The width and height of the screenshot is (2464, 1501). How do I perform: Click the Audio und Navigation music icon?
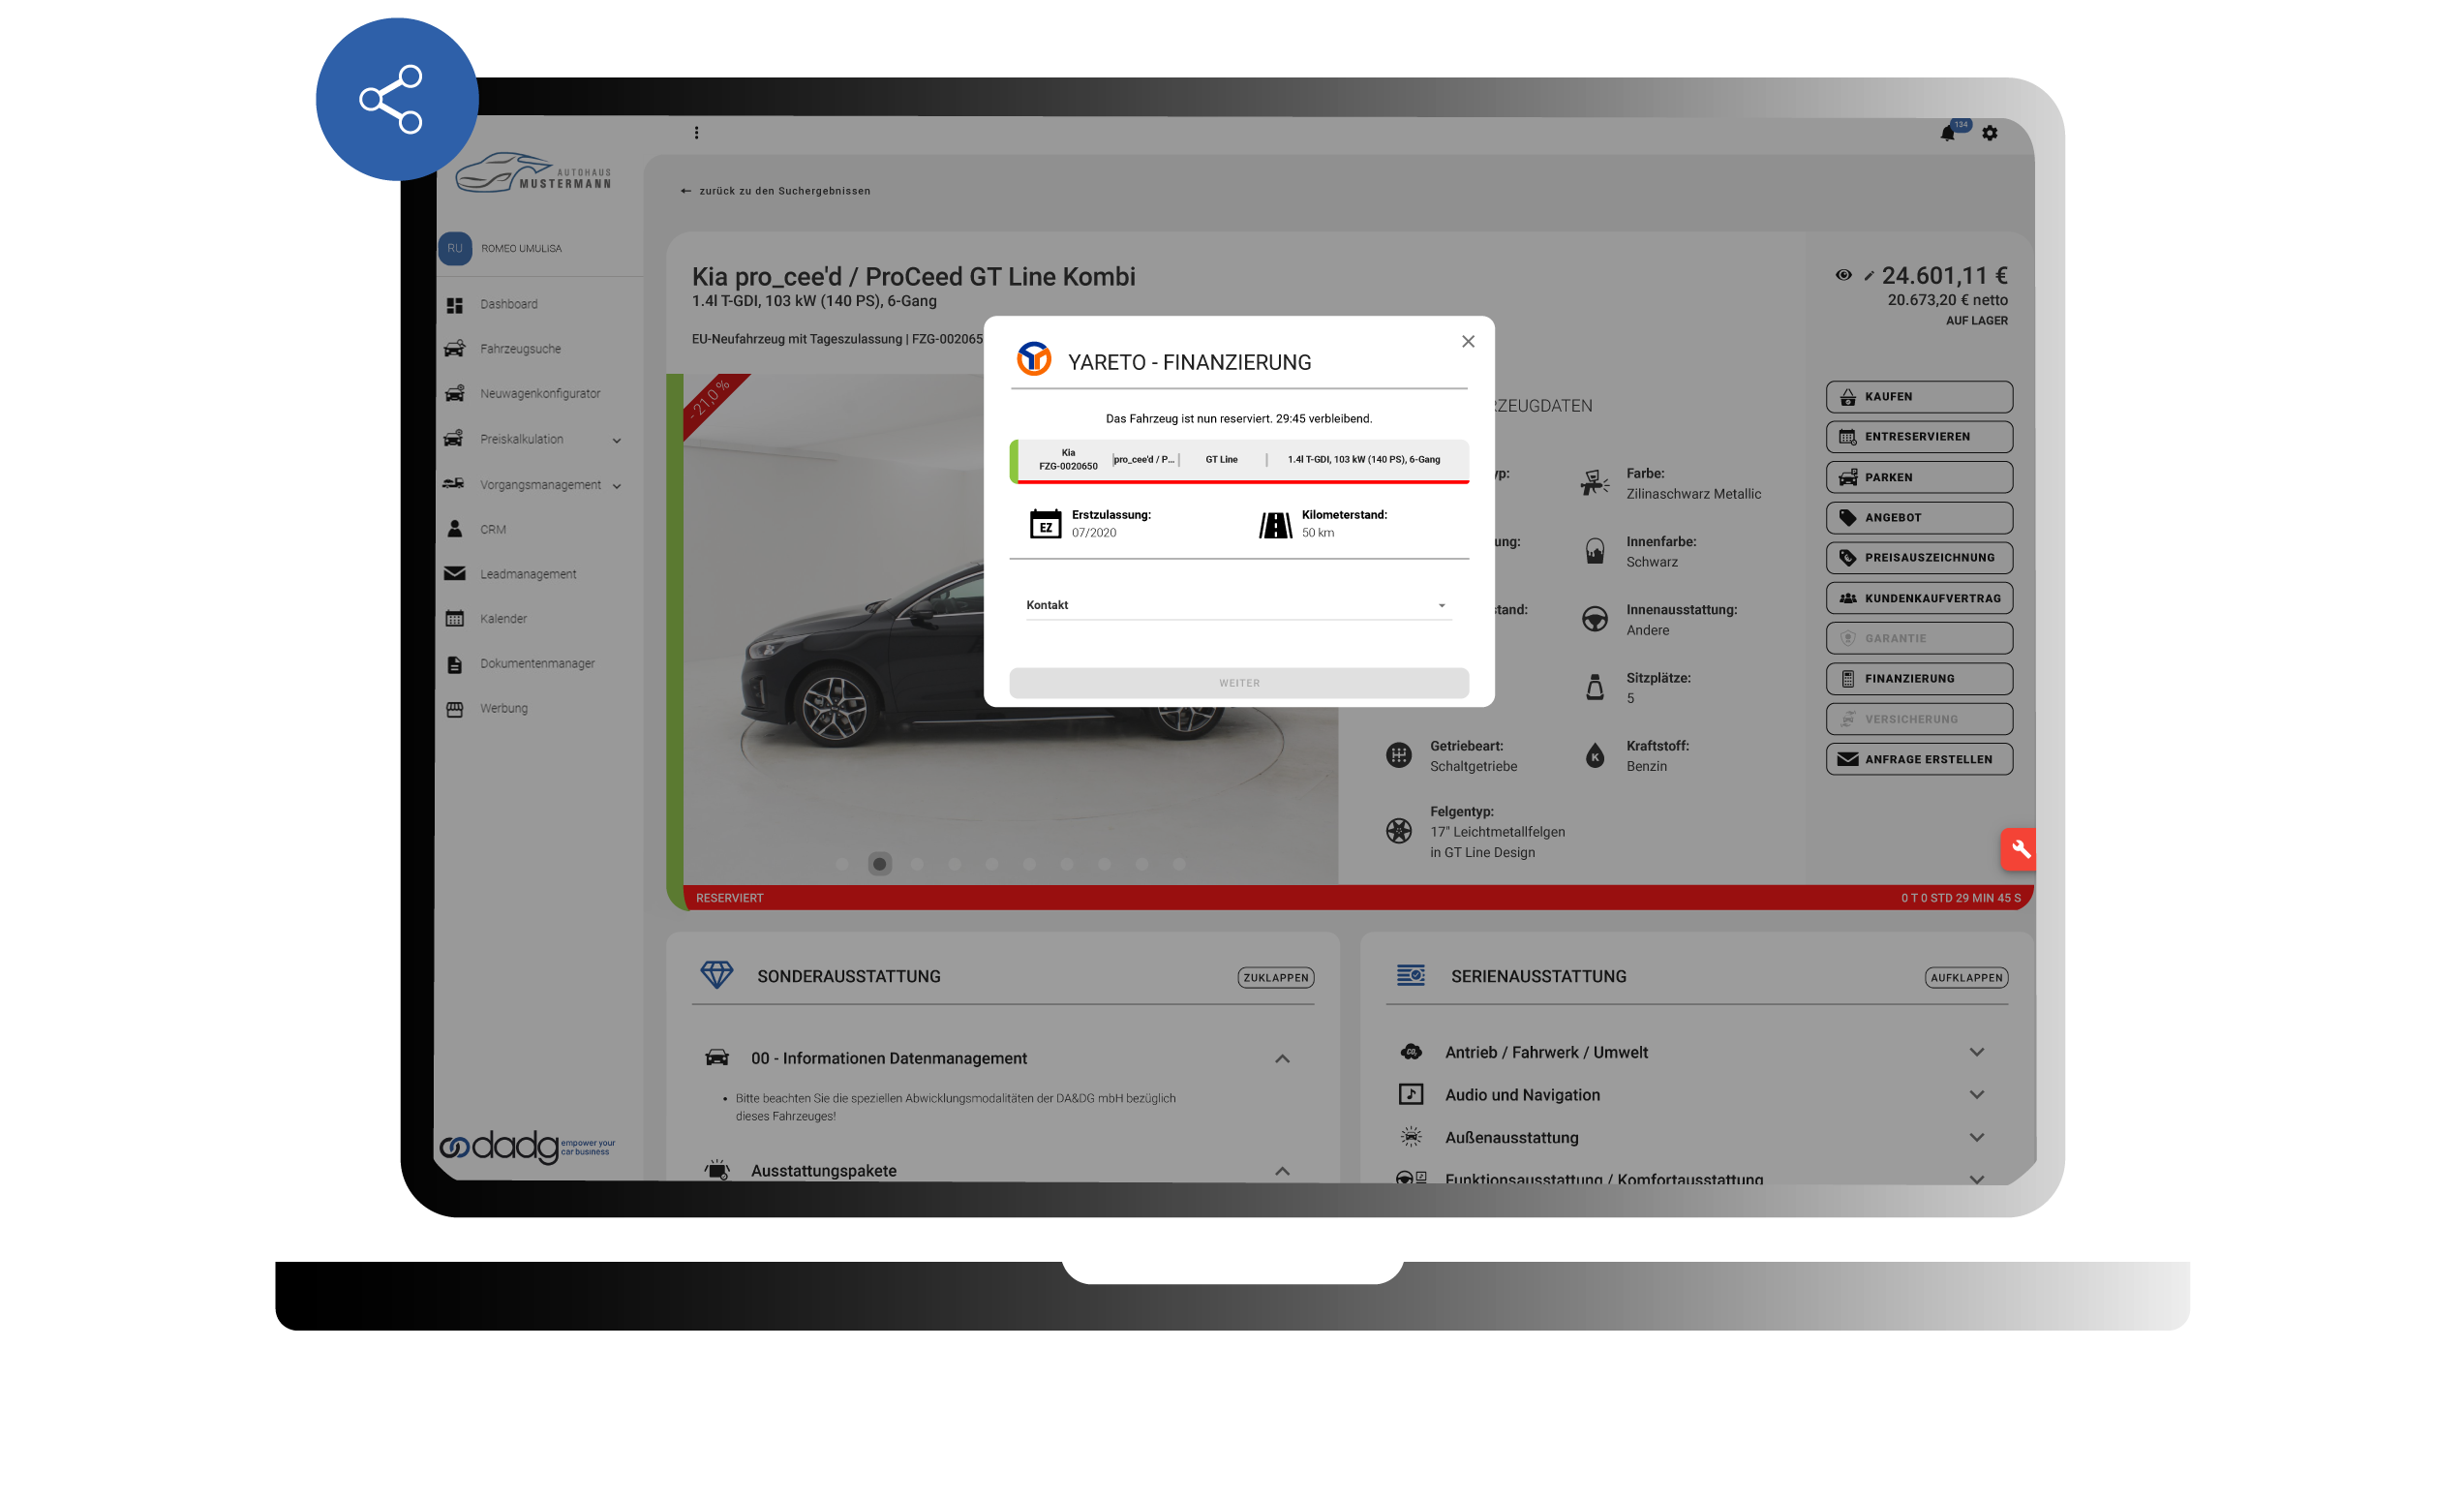click(1411, 1094)
